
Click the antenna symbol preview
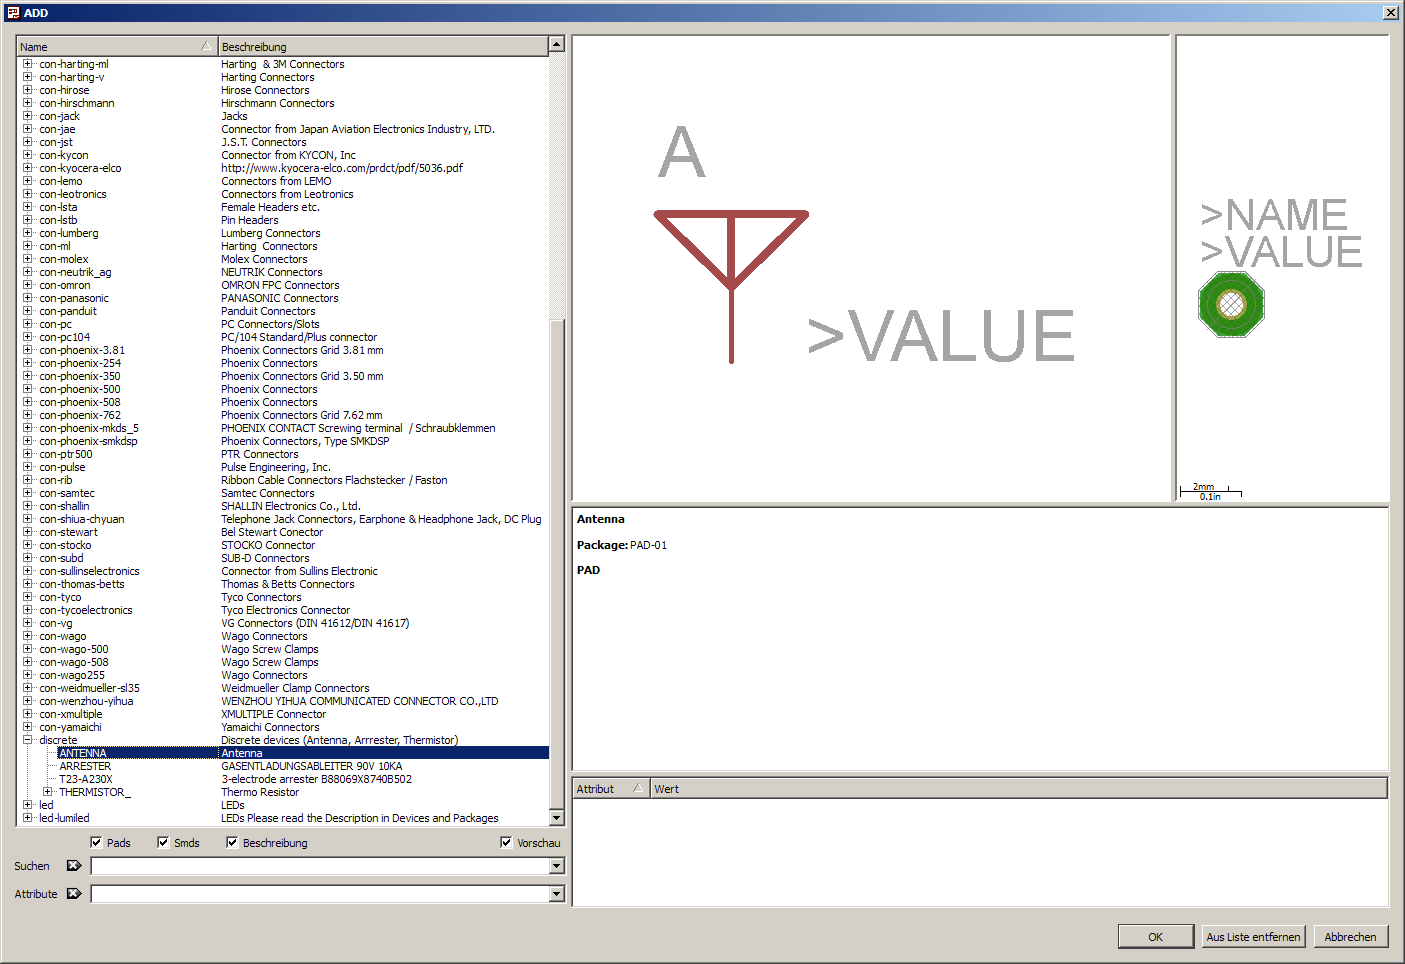point(731,285)
